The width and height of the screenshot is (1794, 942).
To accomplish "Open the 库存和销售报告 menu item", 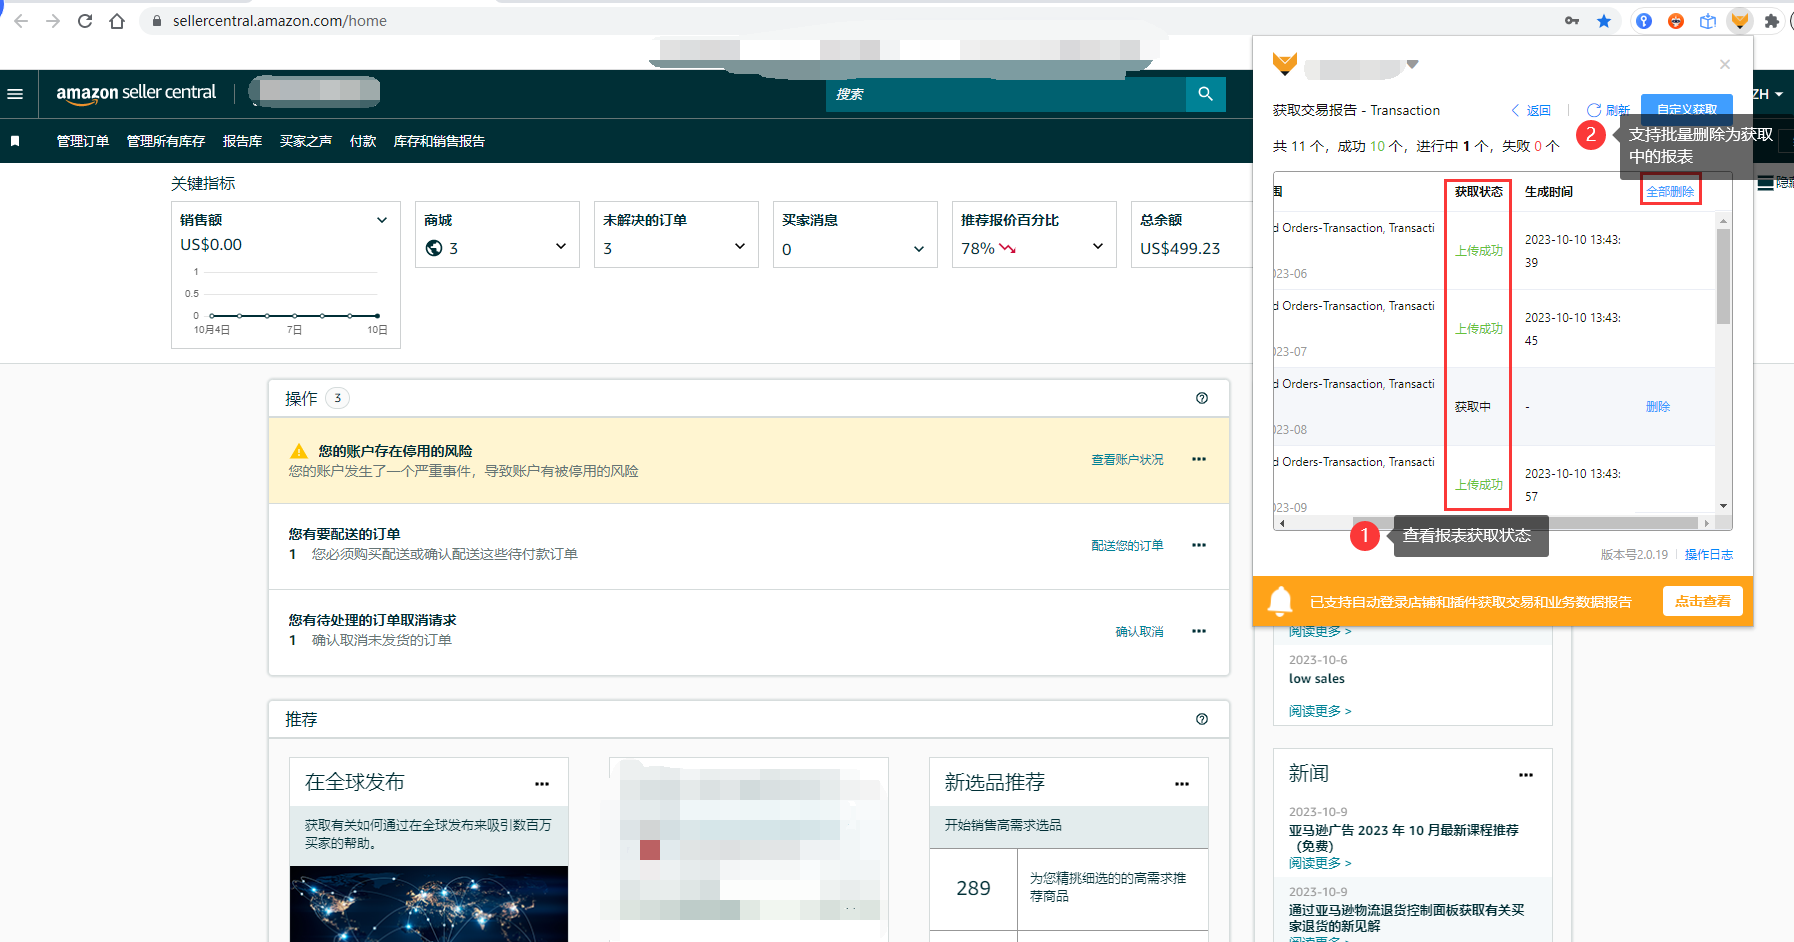I will (438, 141).
